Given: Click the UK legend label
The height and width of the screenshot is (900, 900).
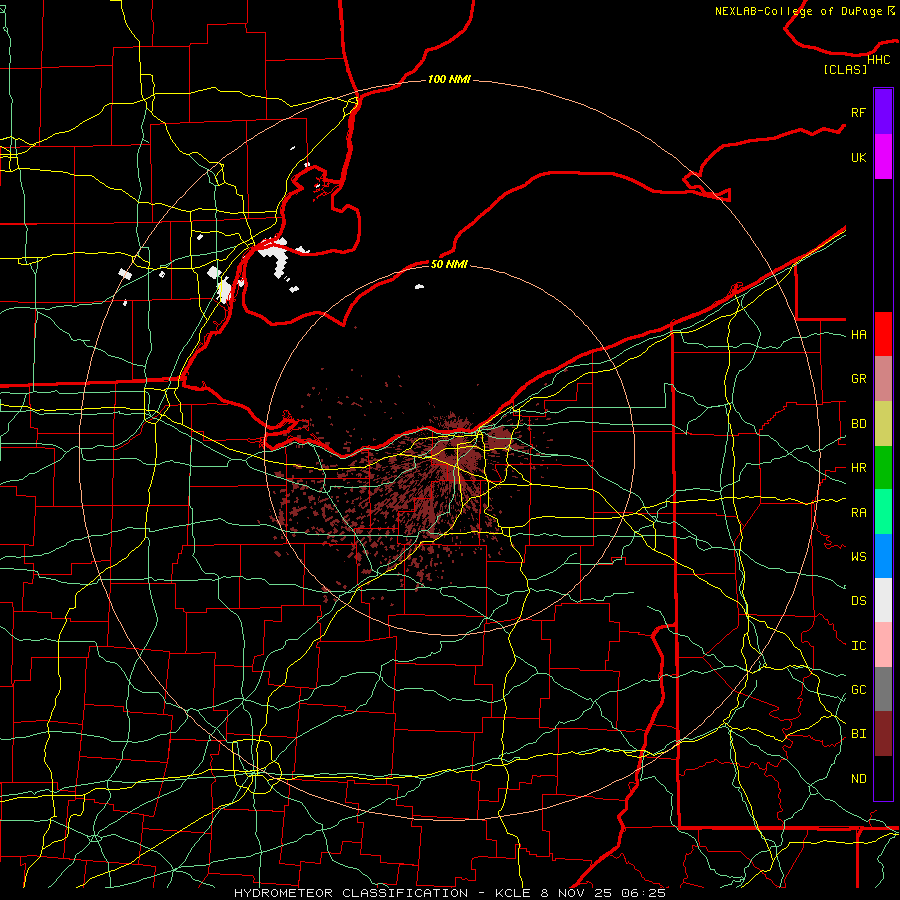Looking at the screenshot, I should [859, 157].
